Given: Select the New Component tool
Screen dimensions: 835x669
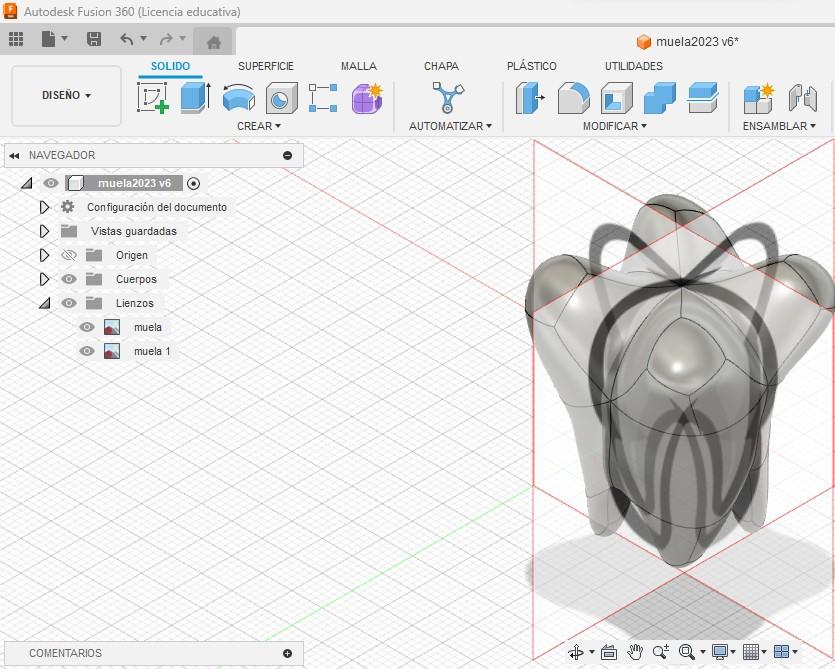Looking at the screenshot, I should click(758, 97).
